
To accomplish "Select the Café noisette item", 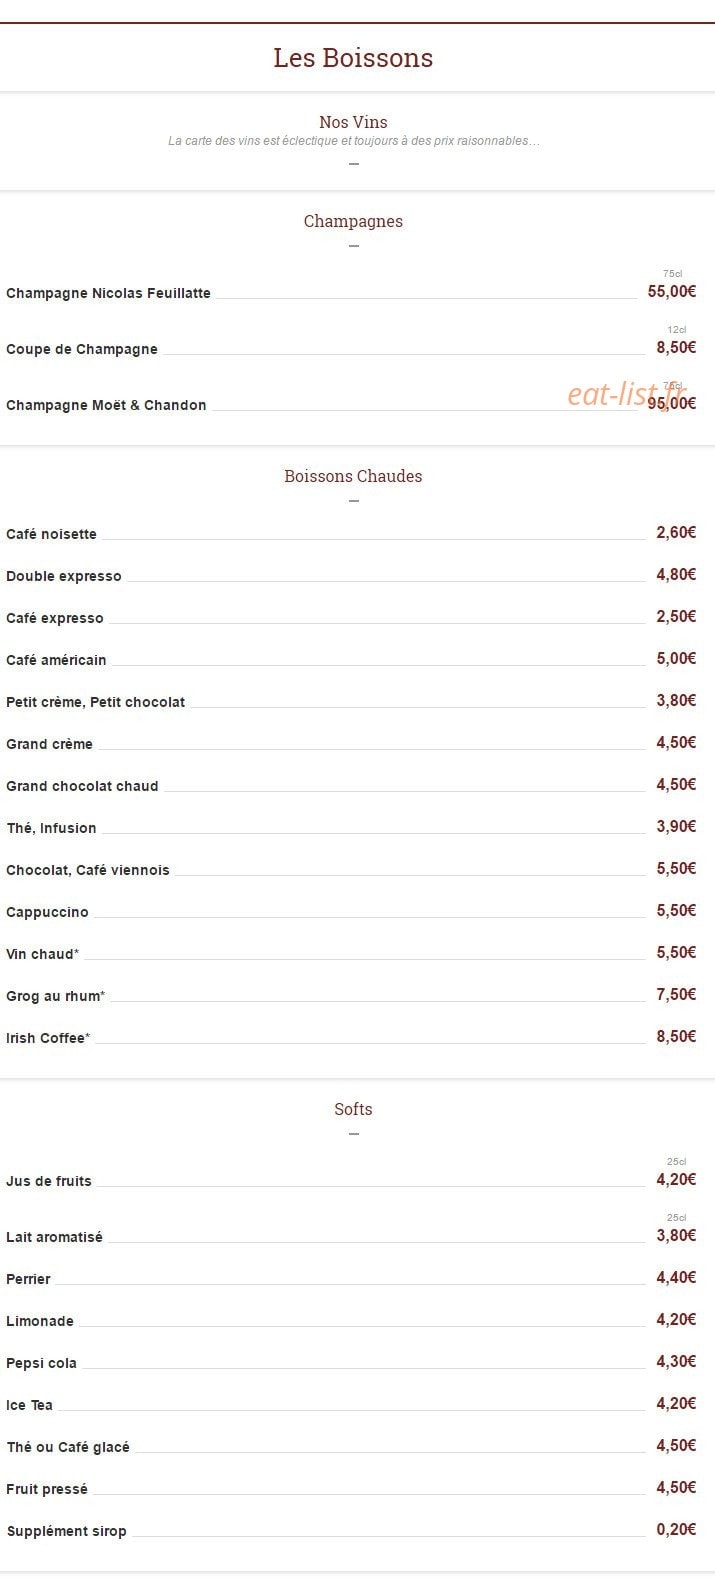I will 51,534.
